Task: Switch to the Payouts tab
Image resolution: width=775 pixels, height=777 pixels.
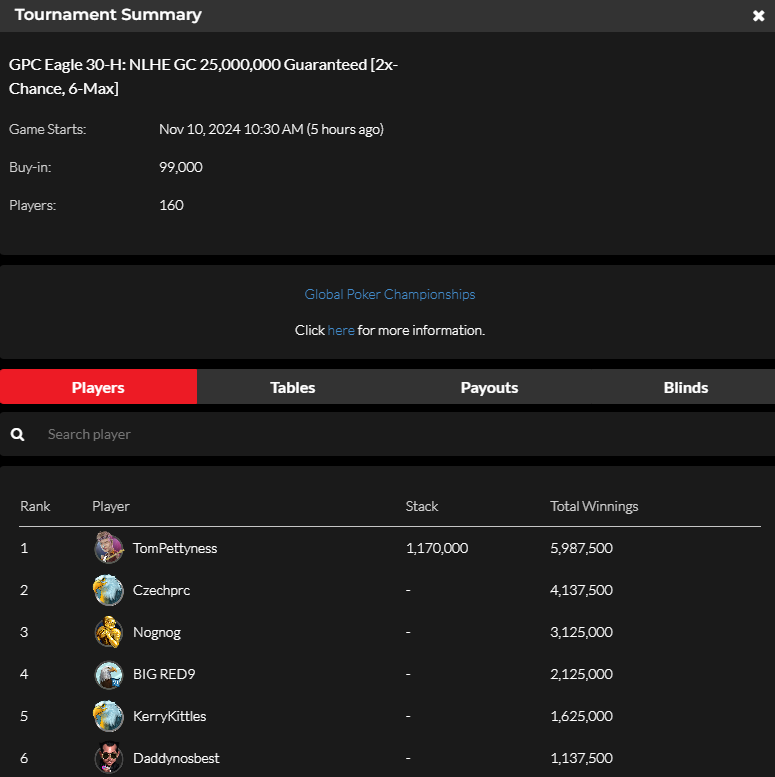Action: click(489, 387)
